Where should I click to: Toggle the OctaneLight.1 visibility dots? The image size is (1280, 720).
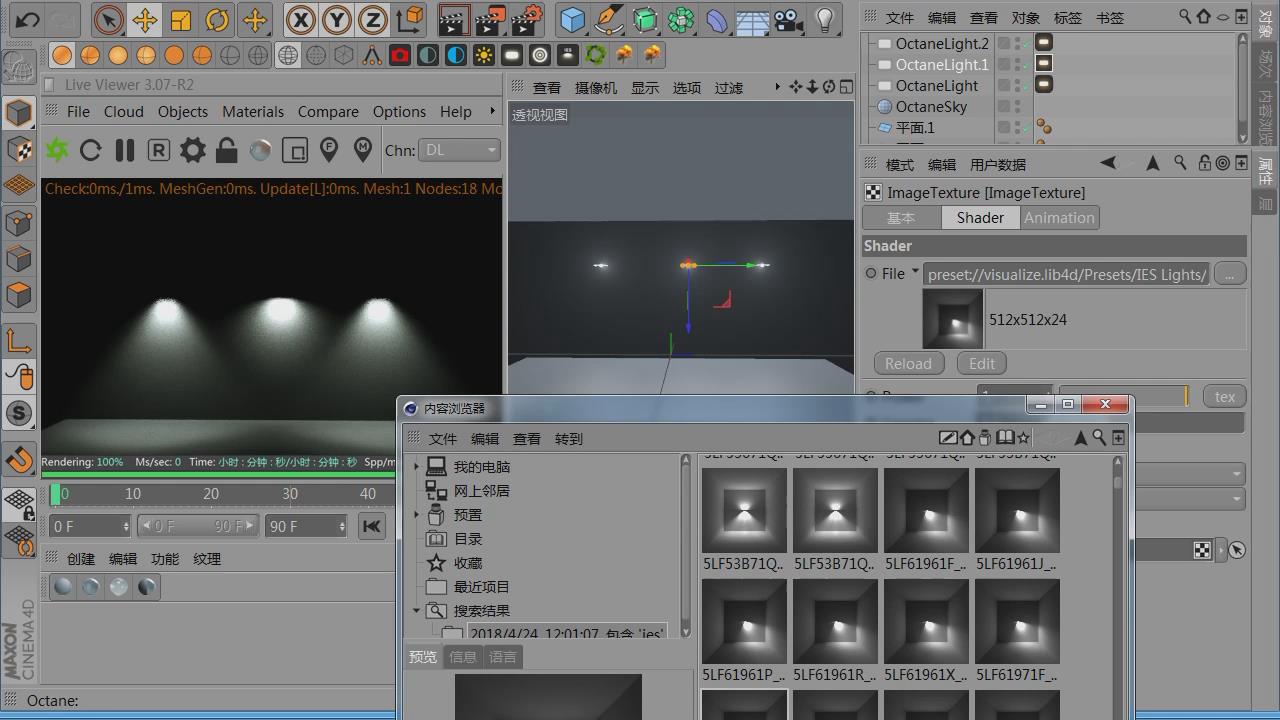pos(1017,64)
